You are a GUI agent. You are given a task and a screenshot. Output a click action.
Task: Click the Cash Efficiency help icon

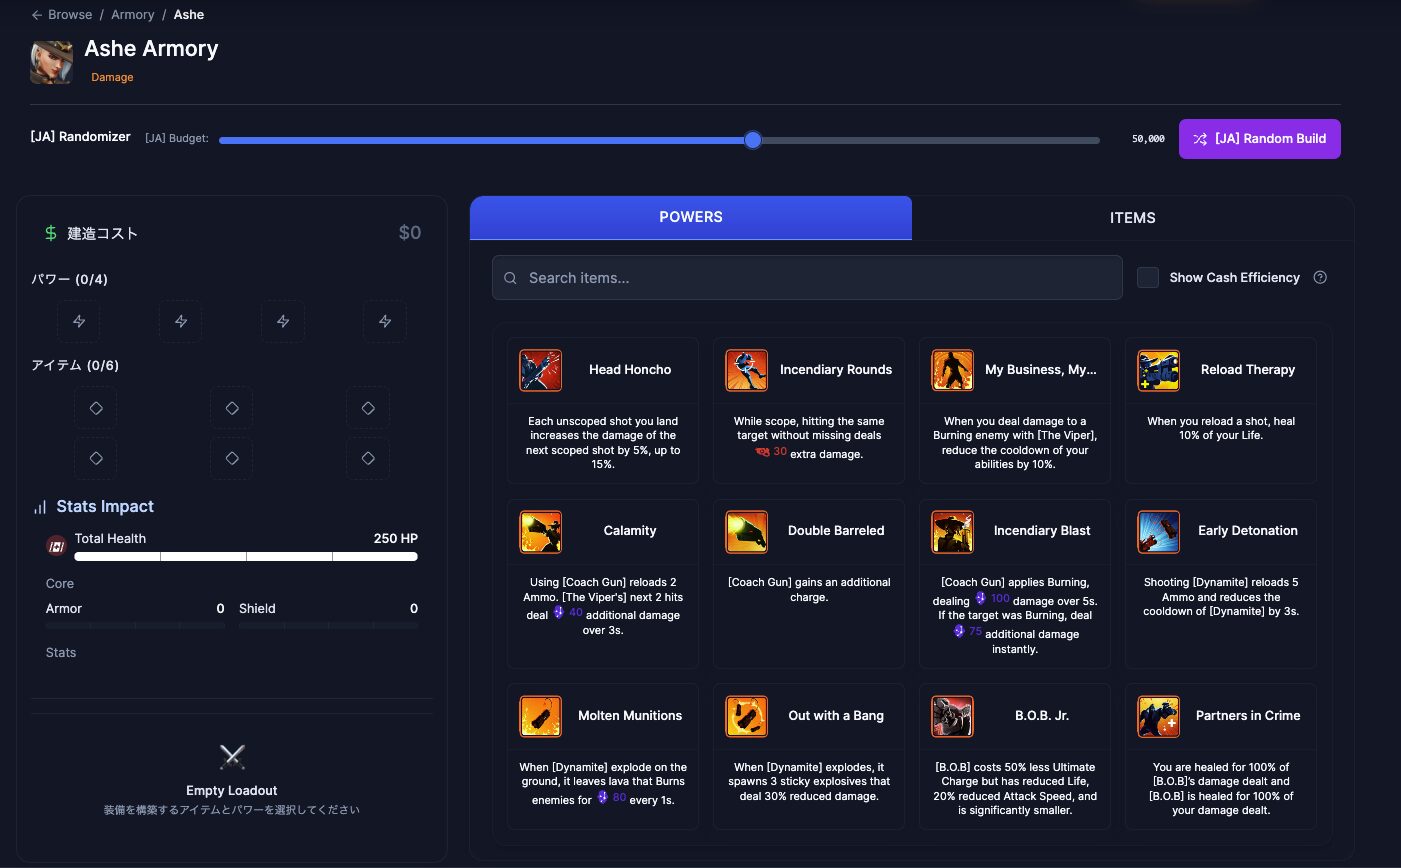[1320, 278]
